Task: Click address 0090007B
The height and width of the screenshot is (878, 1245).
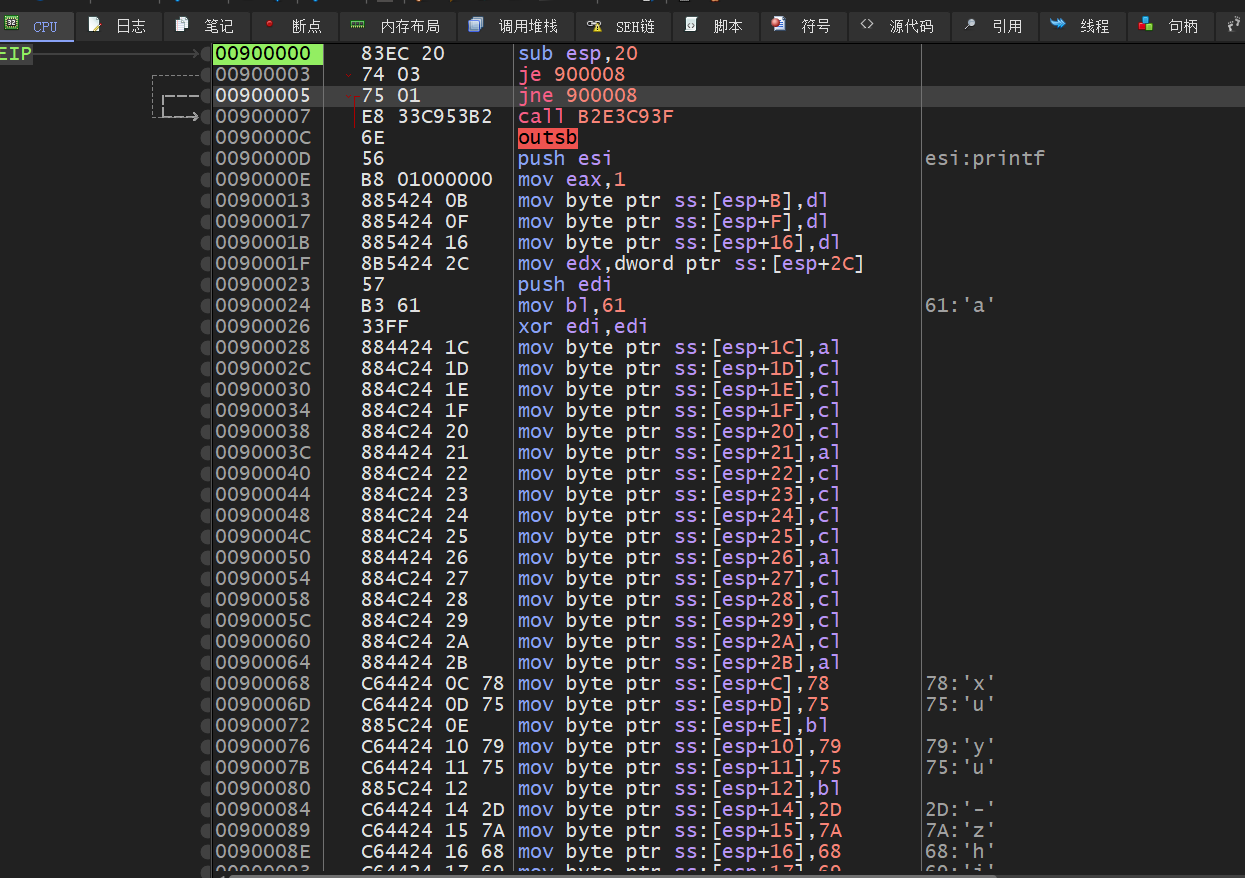Action: click(263, 767)
